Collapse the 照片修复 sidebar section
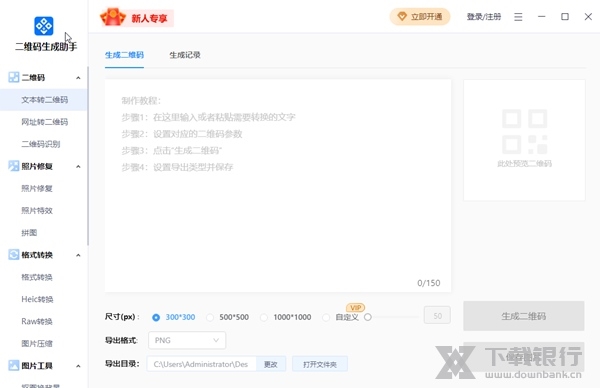Viewport: 600px width, 388px height. click(x=78, y=166)
